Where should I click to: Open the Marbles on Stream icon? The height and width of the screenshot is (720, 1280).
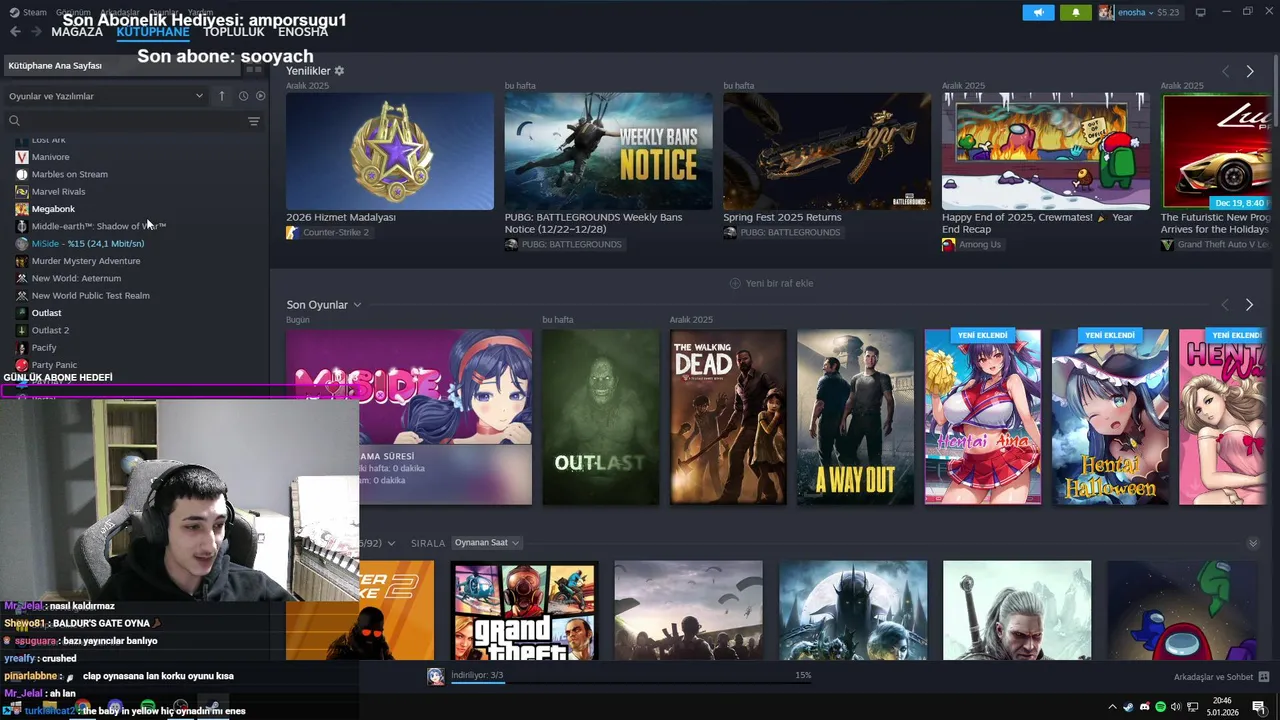(22, 174)
